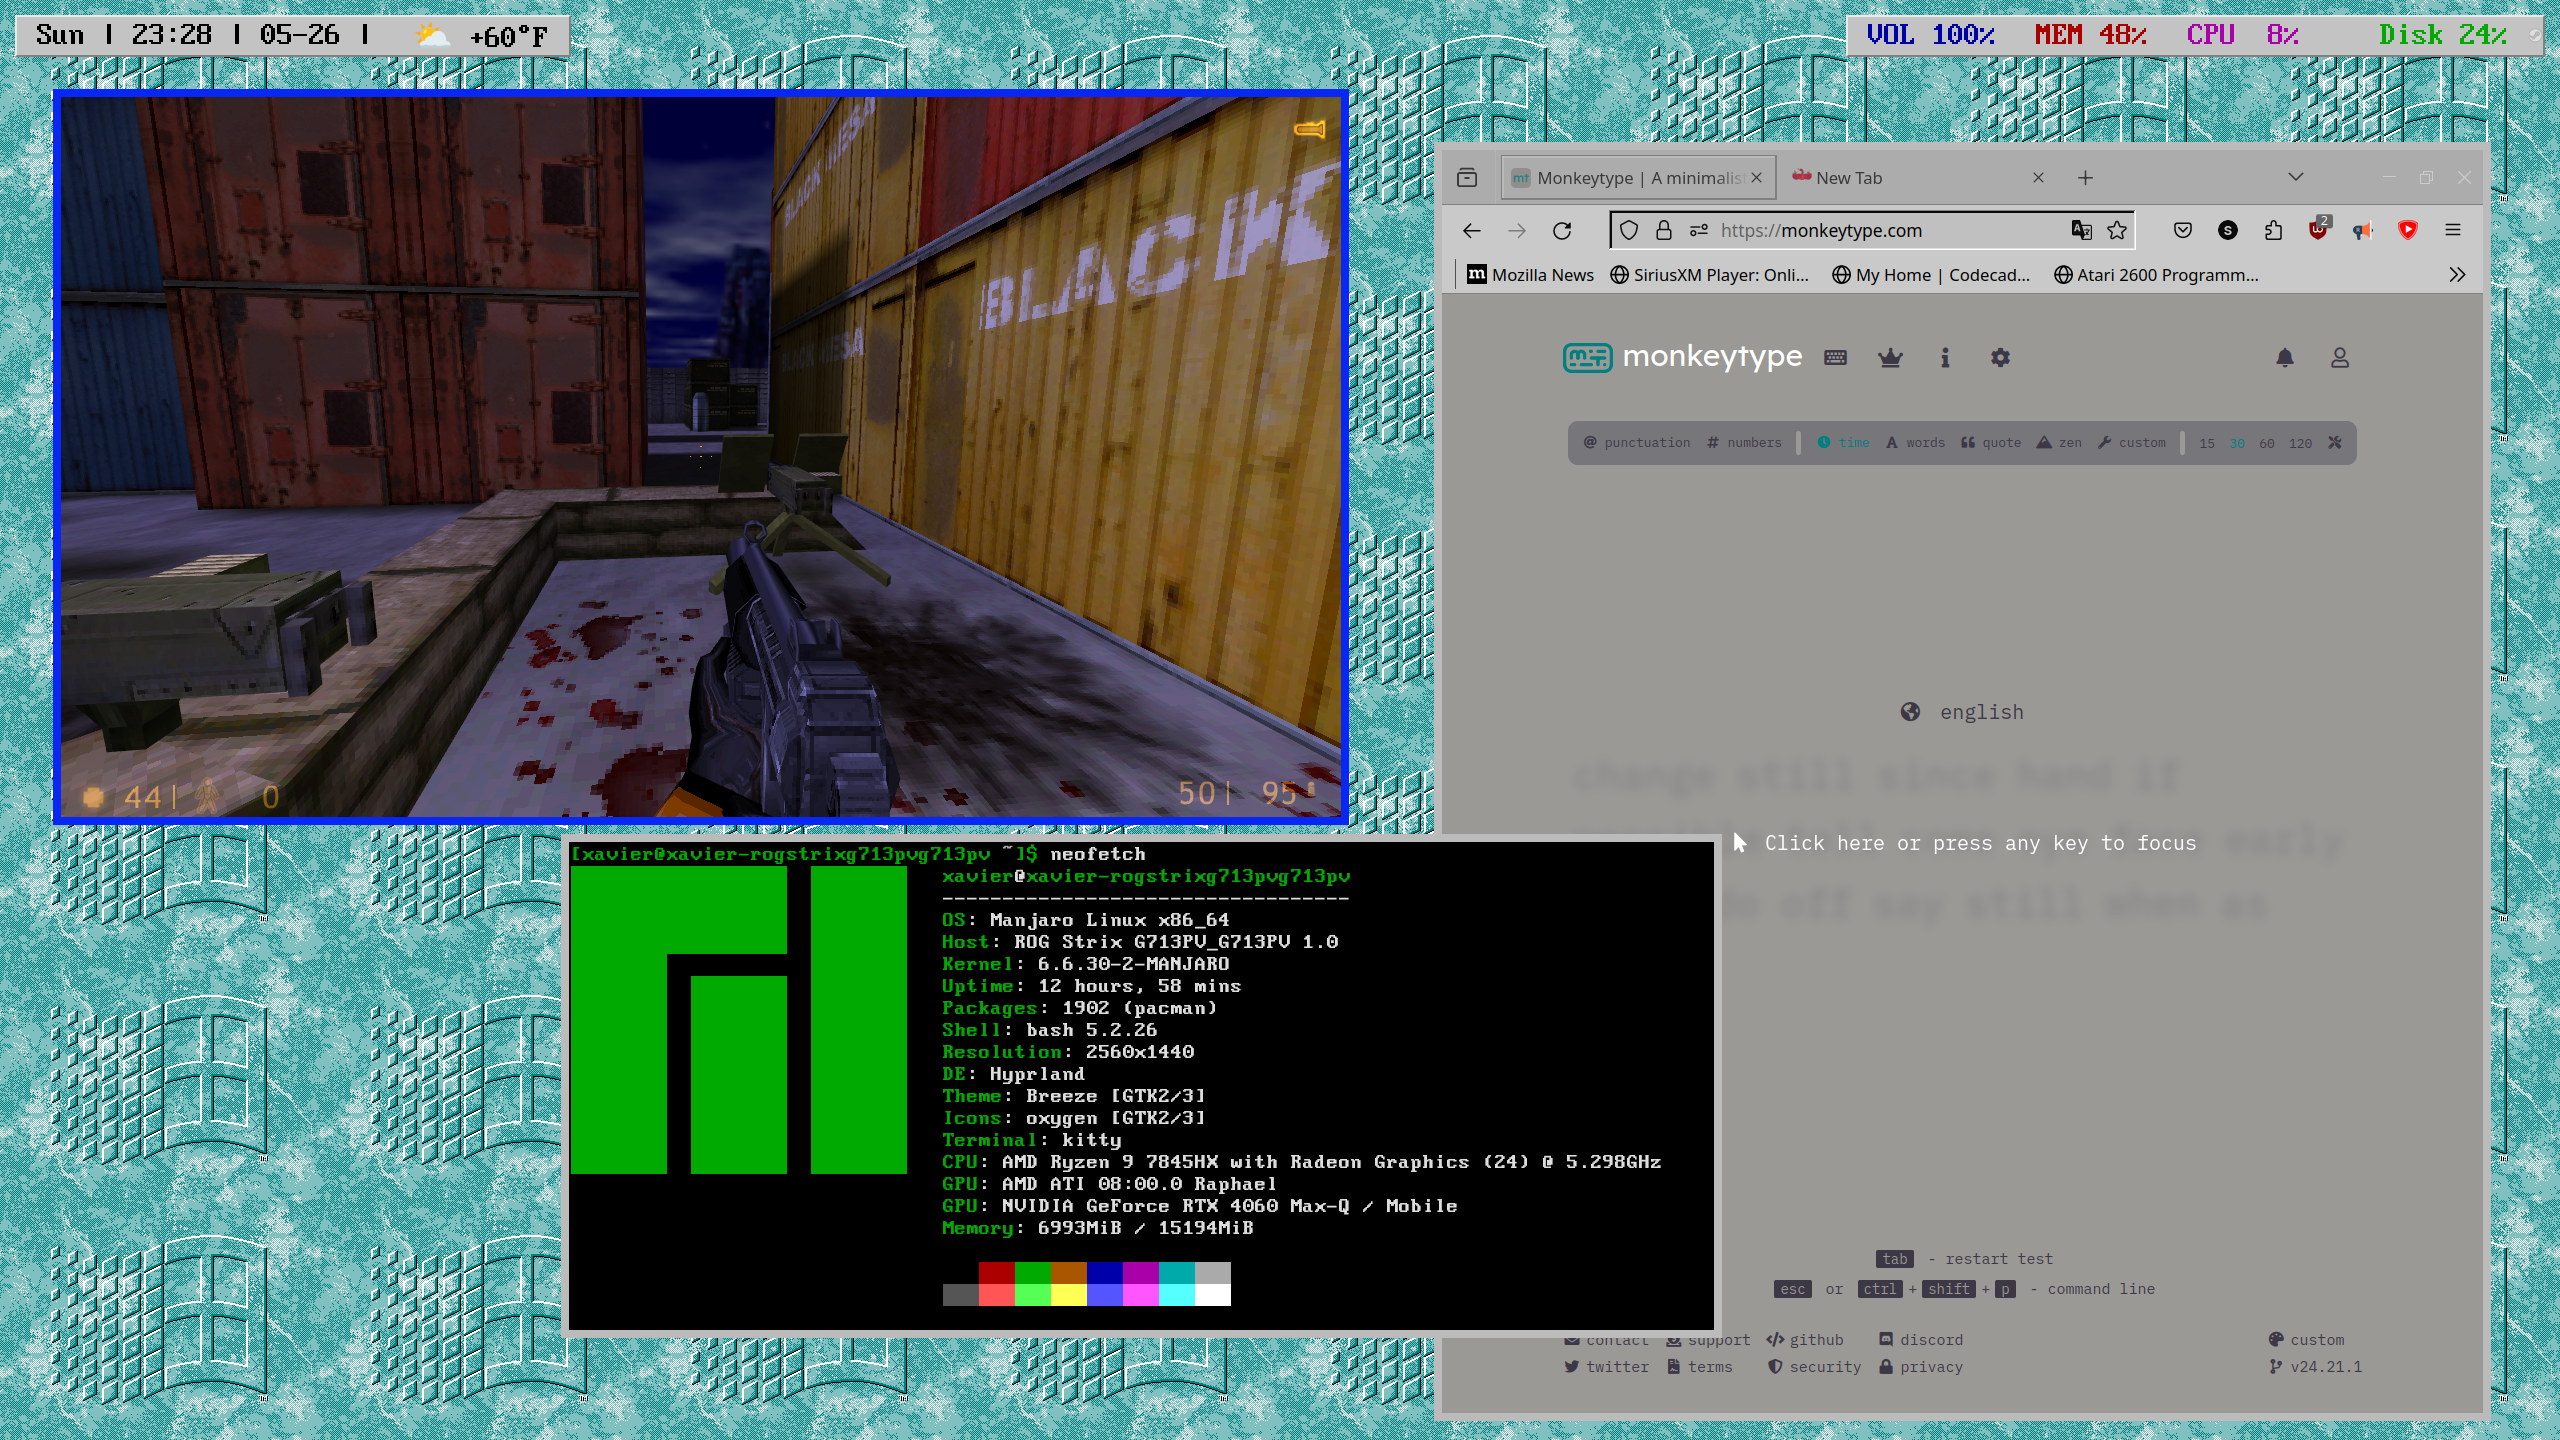Open Monkeytype settings gear

pos(1999,357)
